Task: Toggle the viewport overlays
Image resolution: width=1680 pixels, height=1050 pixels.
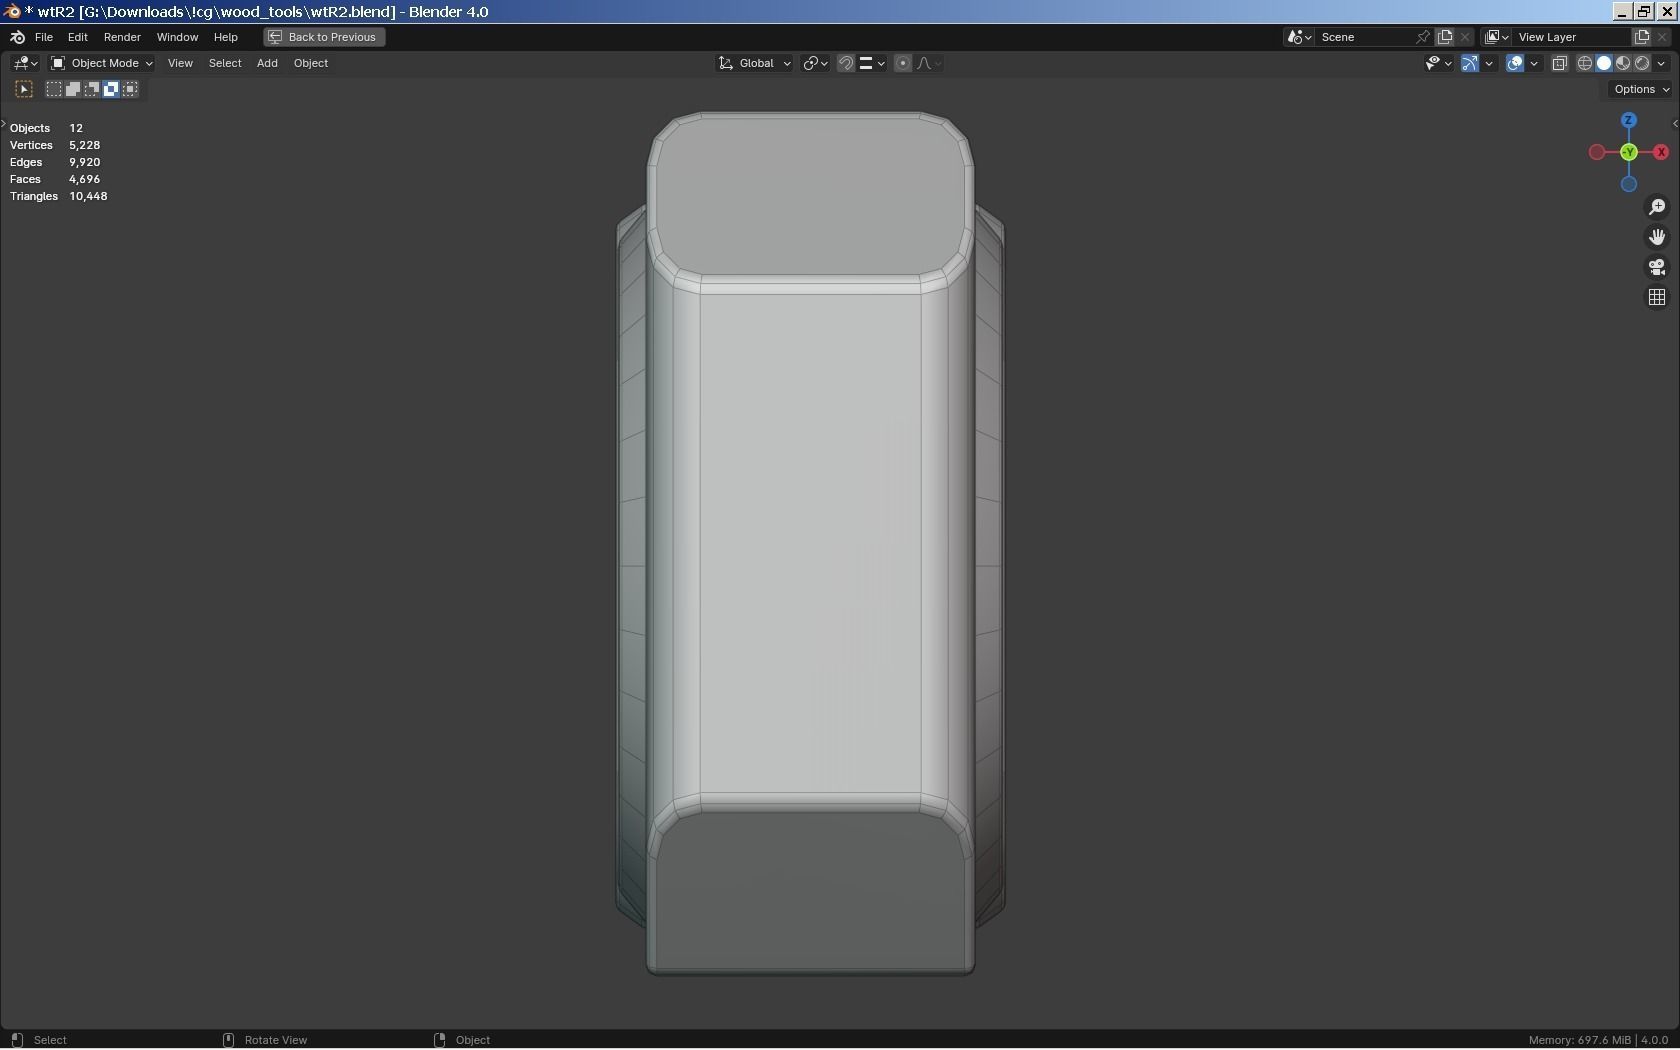Action: click(1515, 63)
